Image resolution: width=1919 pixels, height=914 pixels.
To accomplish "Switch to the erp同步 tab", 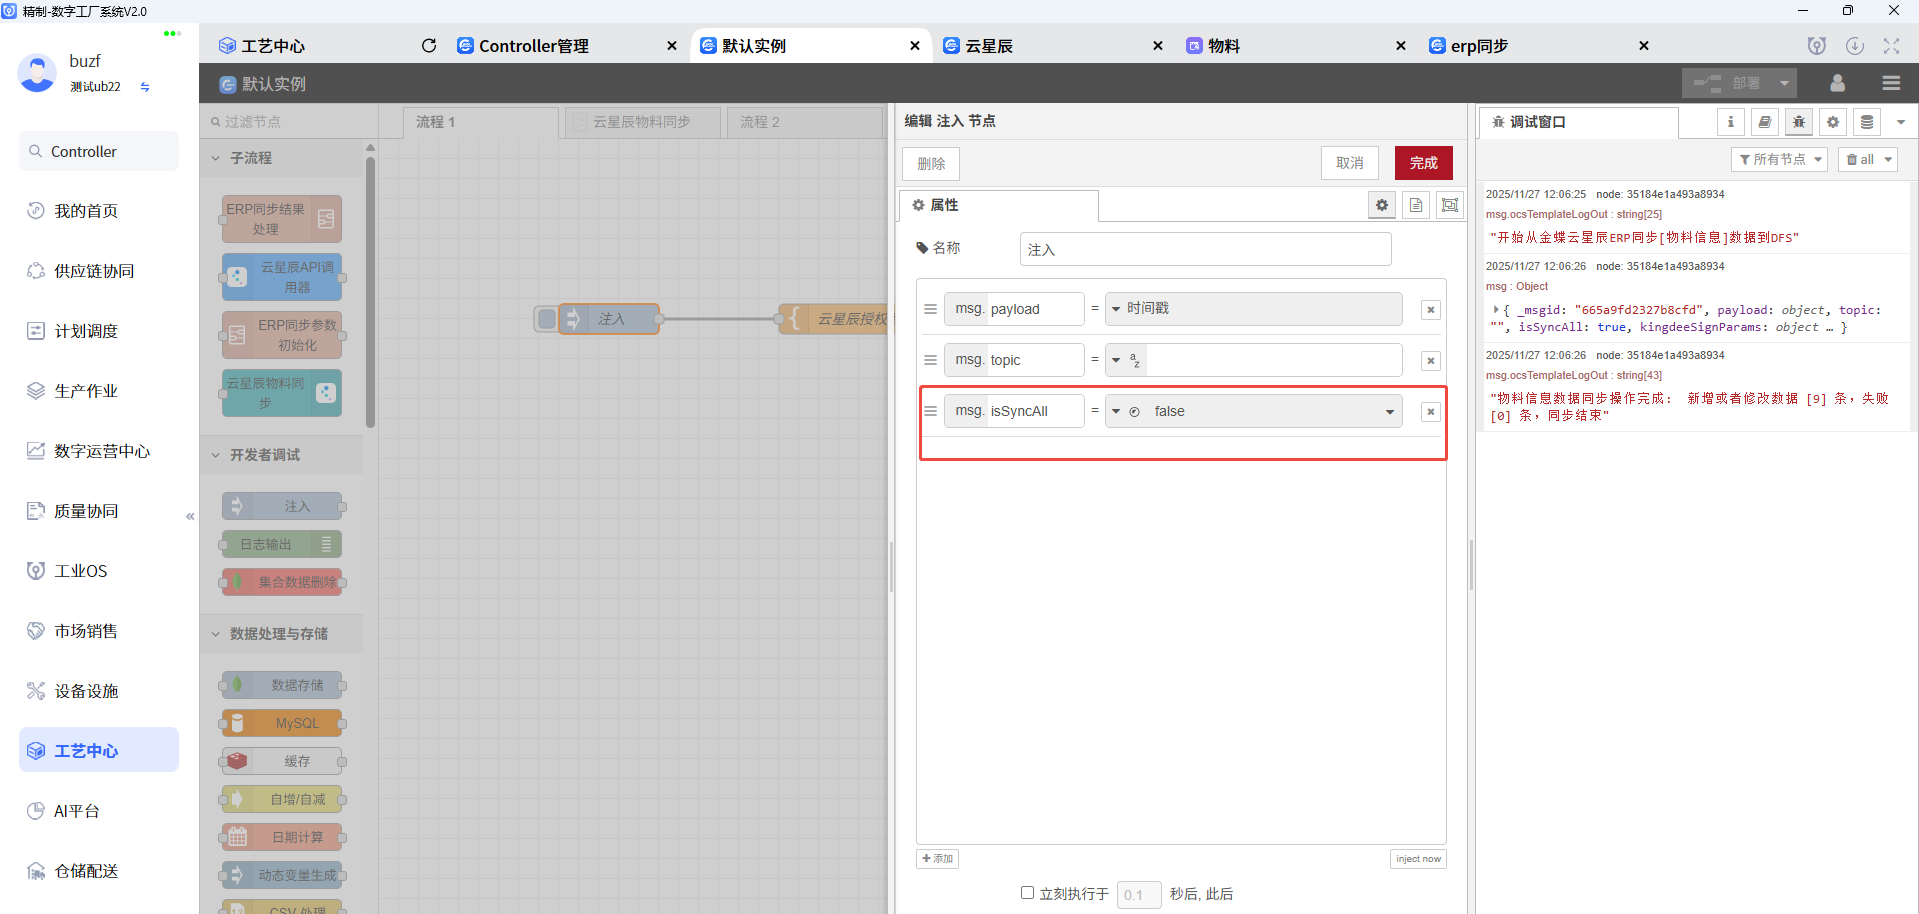I will pyautogui.click(x=1479, y=46).
